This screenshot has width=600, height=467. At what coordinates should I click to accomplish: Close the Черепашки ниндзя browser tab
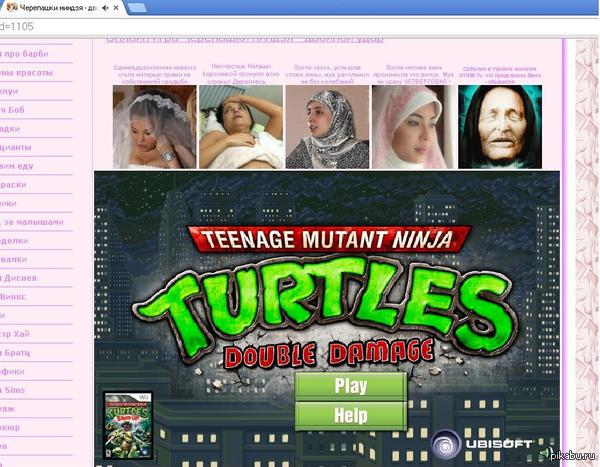tap(117, 8)
